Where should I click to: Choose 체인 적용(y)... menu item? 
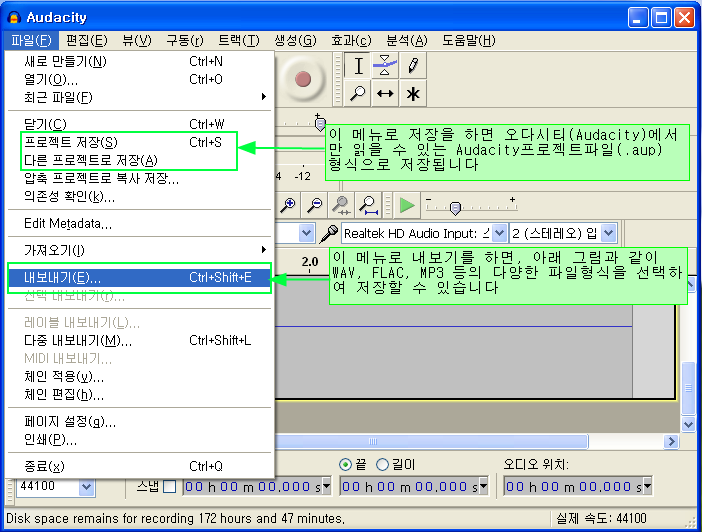point(140,377)
